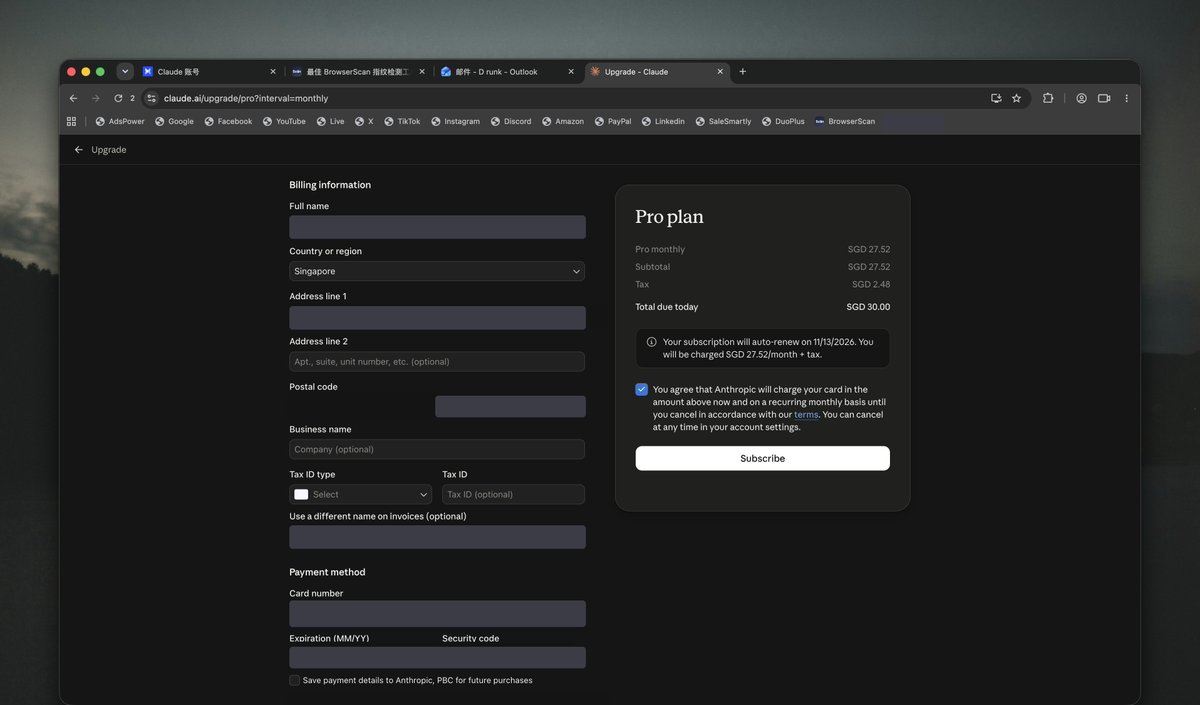Click the Card number field
Image resolution: width=1200 pixels, height=705 pixels.
coord(437,614)
